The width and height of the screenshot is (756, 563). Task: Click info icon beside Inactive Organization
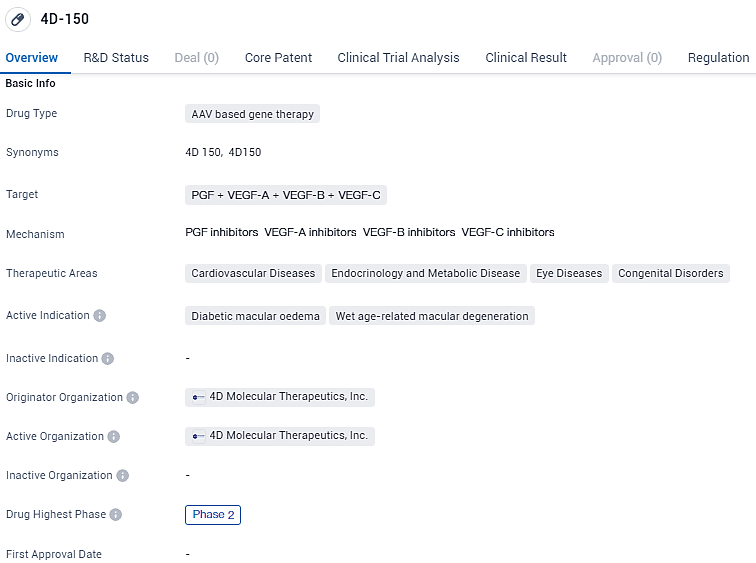click(123, 476)
